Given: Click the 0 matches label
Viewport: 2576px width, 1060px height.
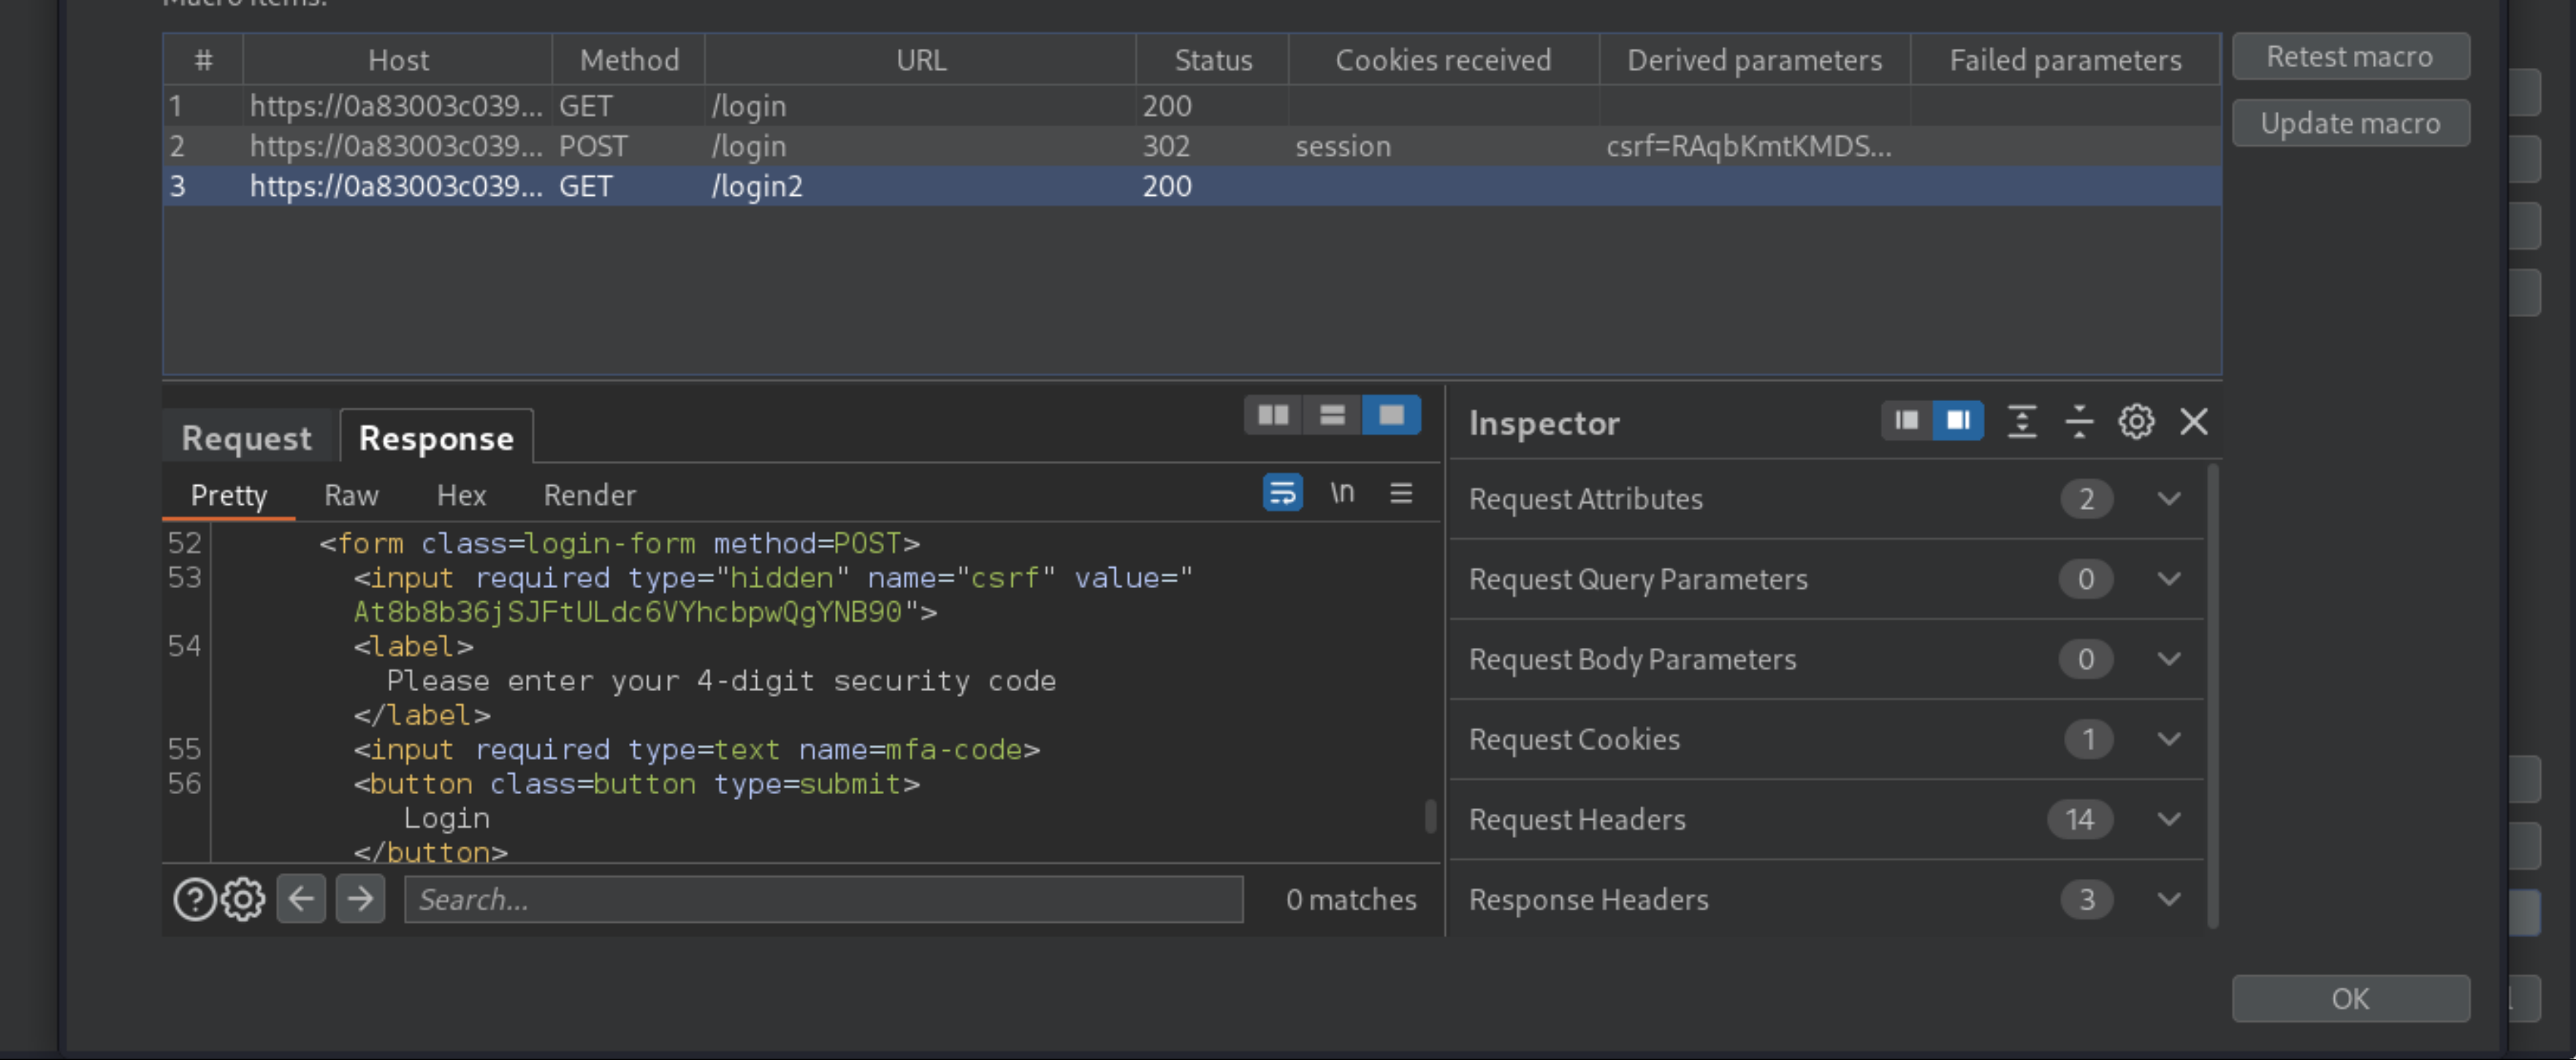Looking at the screenshot, I should [1351, 899].
